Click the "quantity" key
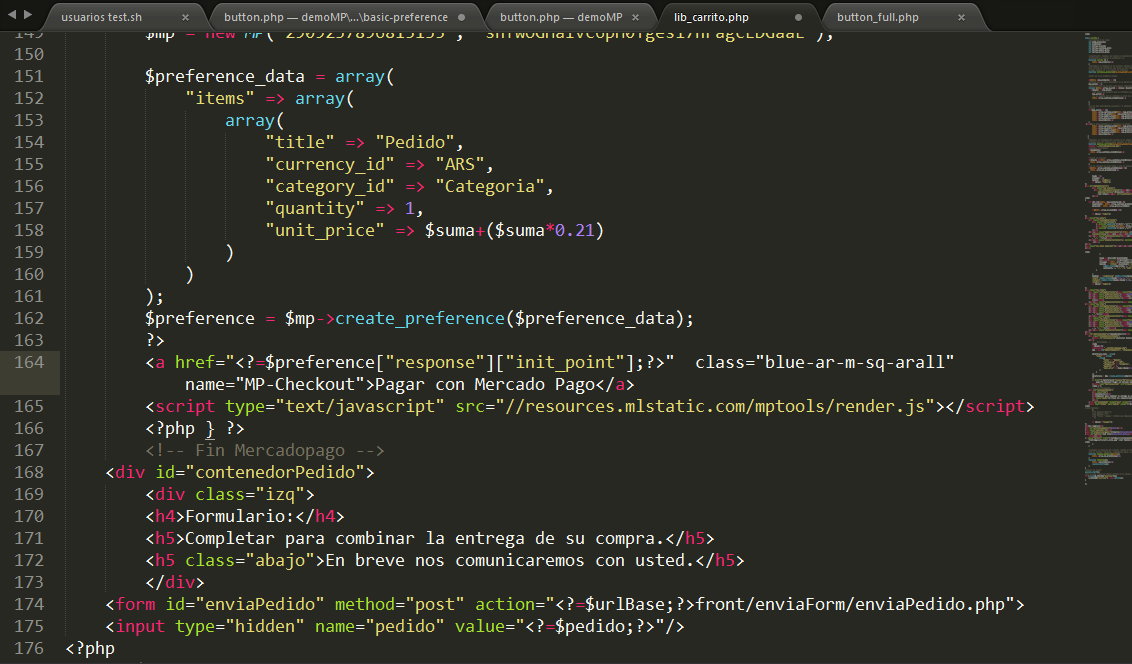The image size is (1132, 664). pyautogui.click(x=315, y=209)
